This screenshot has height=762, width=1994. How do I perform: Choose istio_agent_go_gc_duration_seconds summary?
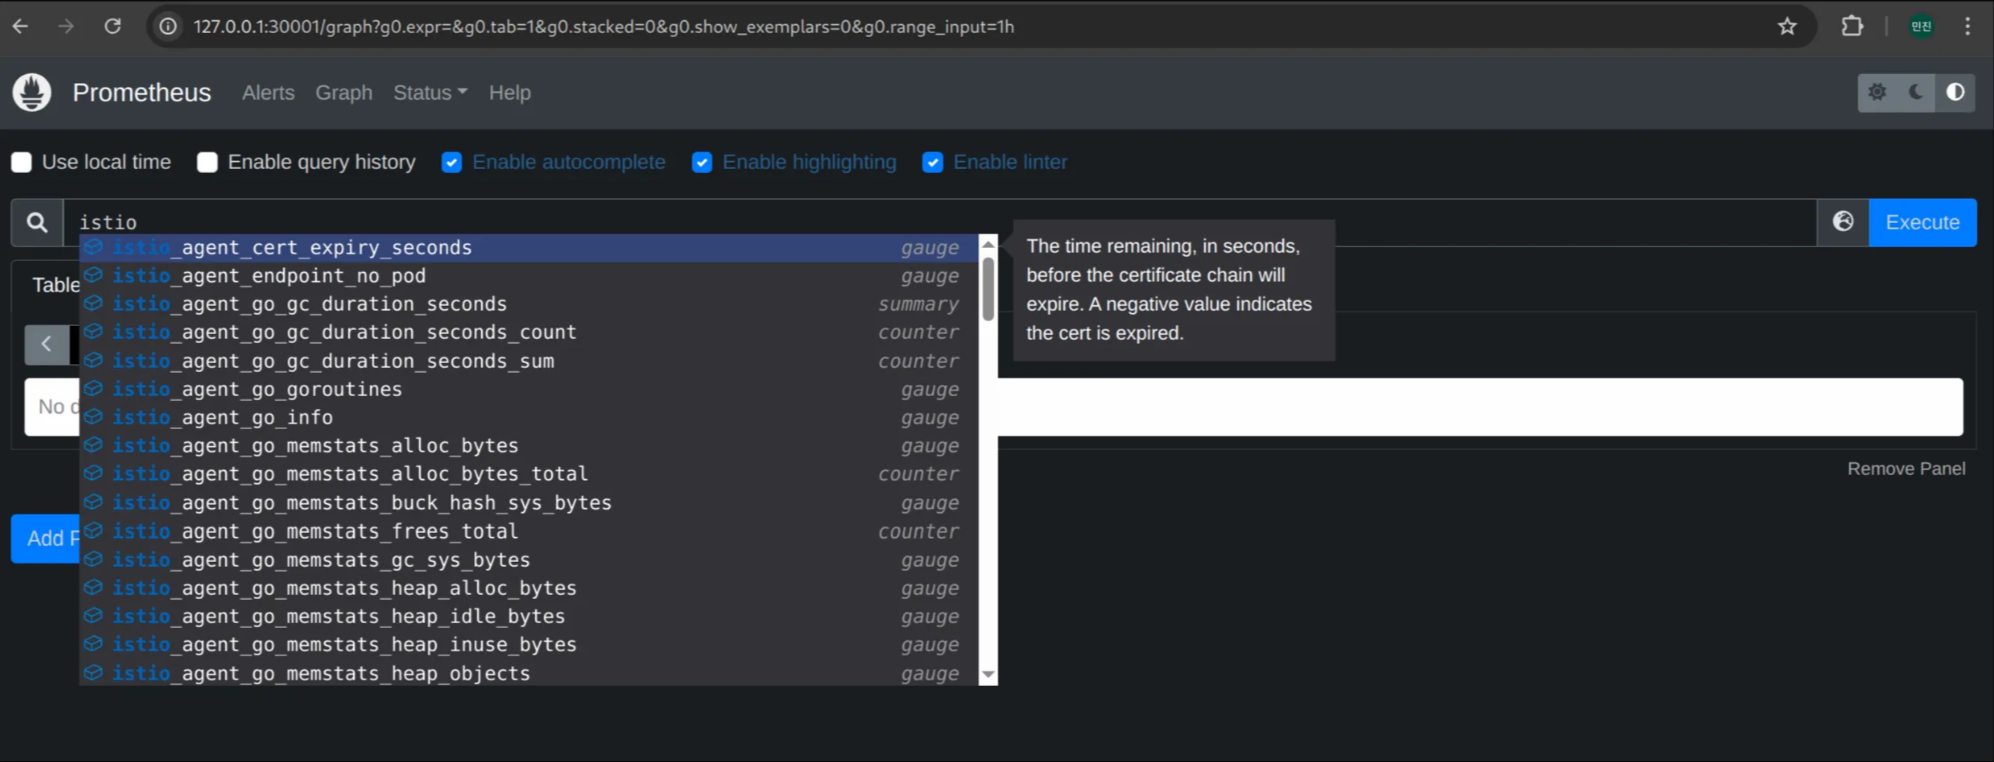coord(529,304)
